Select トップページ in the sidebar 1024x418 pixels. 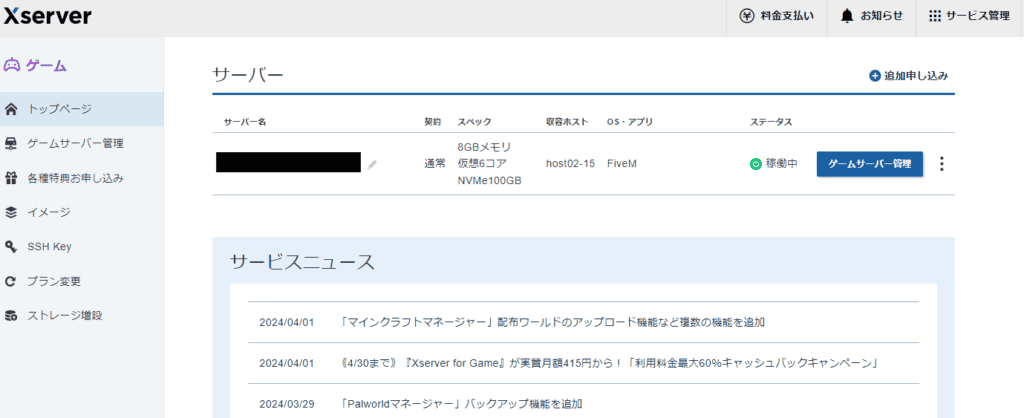point(82,109)
